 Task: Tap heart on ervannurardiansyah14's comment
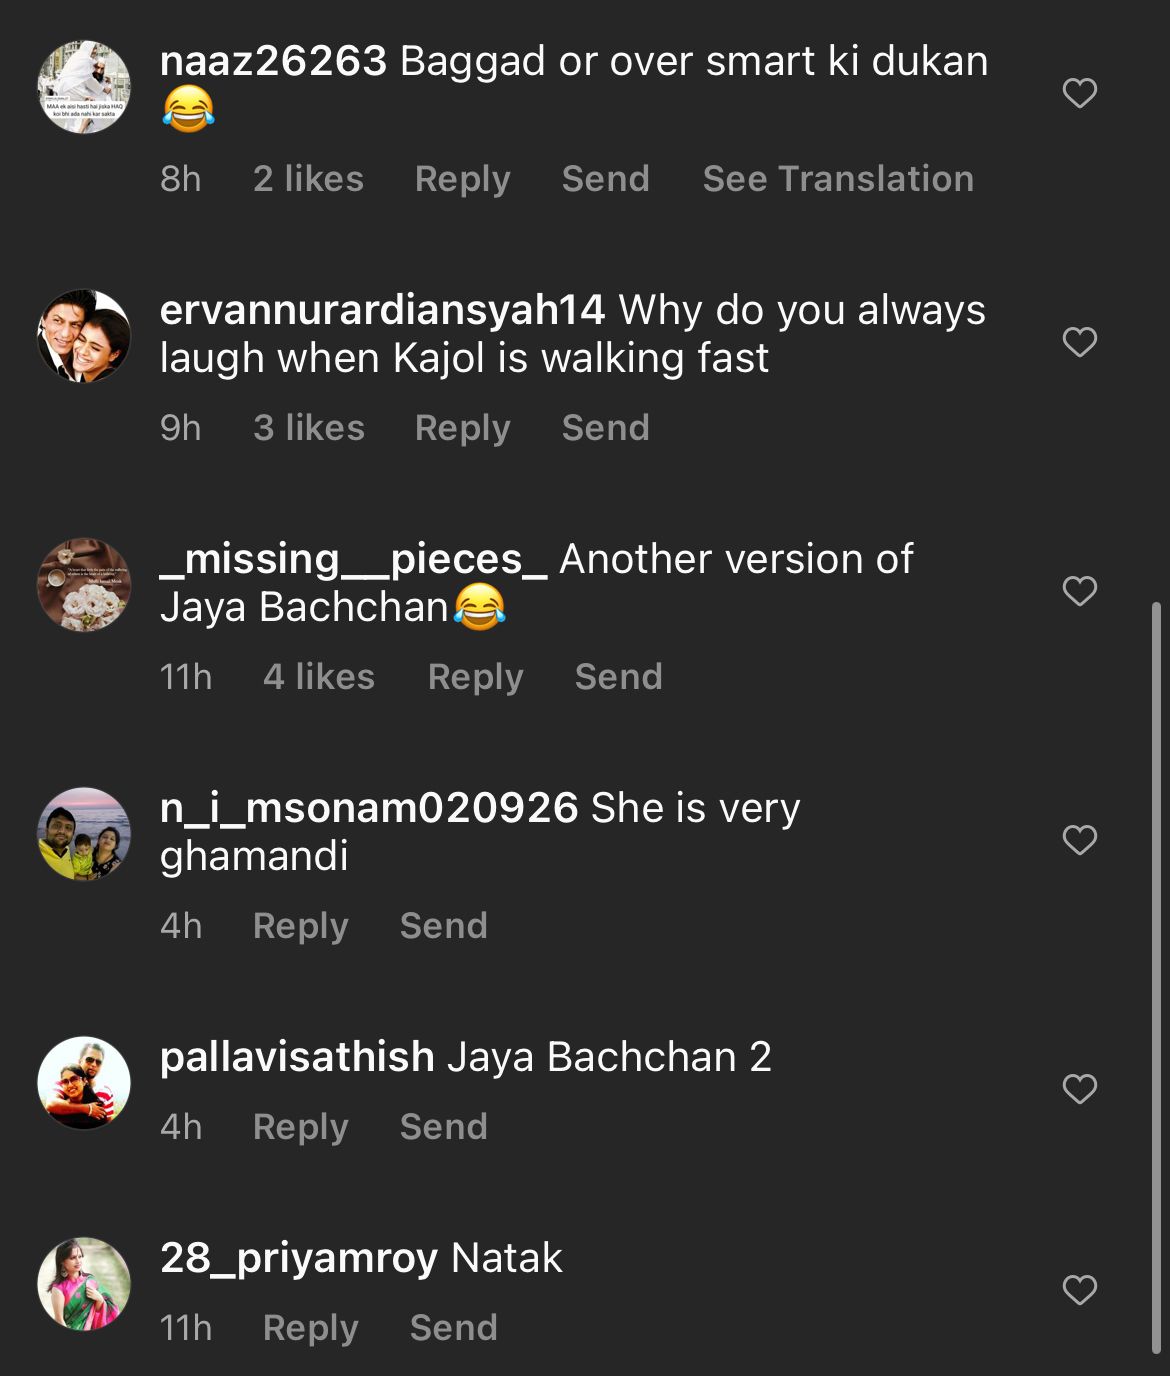(x=1079, y=342)
